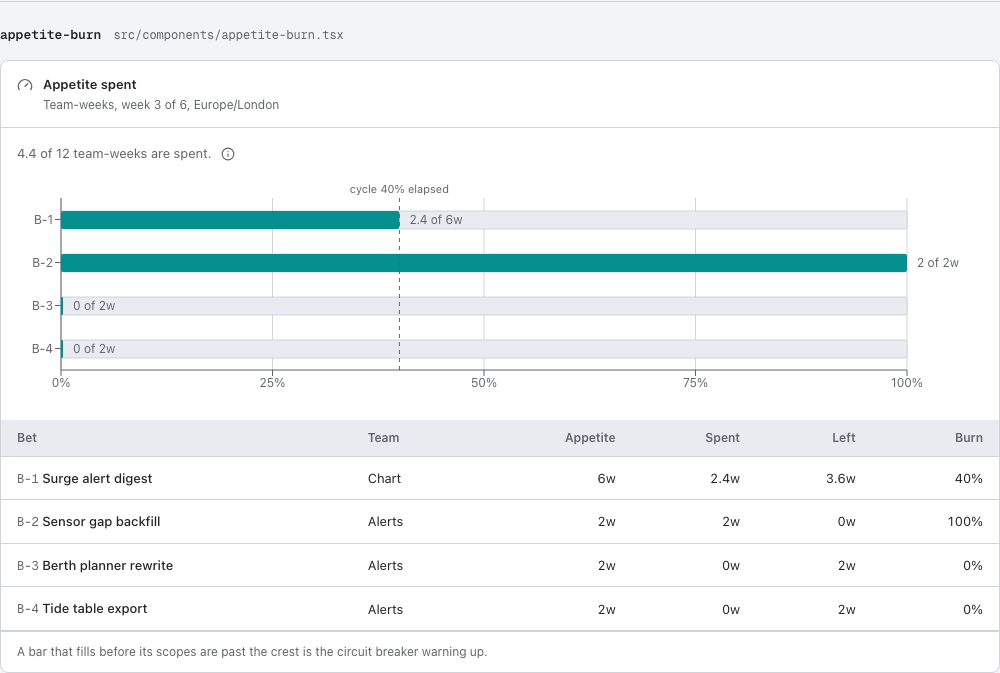Click the 0w spent cell for Berth planner rewrite
The image size is (1000, 673).
(x=731, y=566)
